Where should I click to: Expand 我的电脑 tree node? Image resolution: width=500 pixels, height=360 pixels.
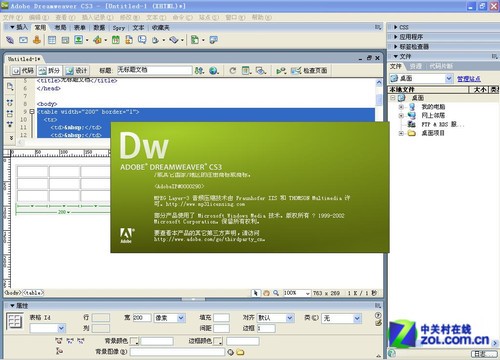pyautogui.click(x=401, y=107)
